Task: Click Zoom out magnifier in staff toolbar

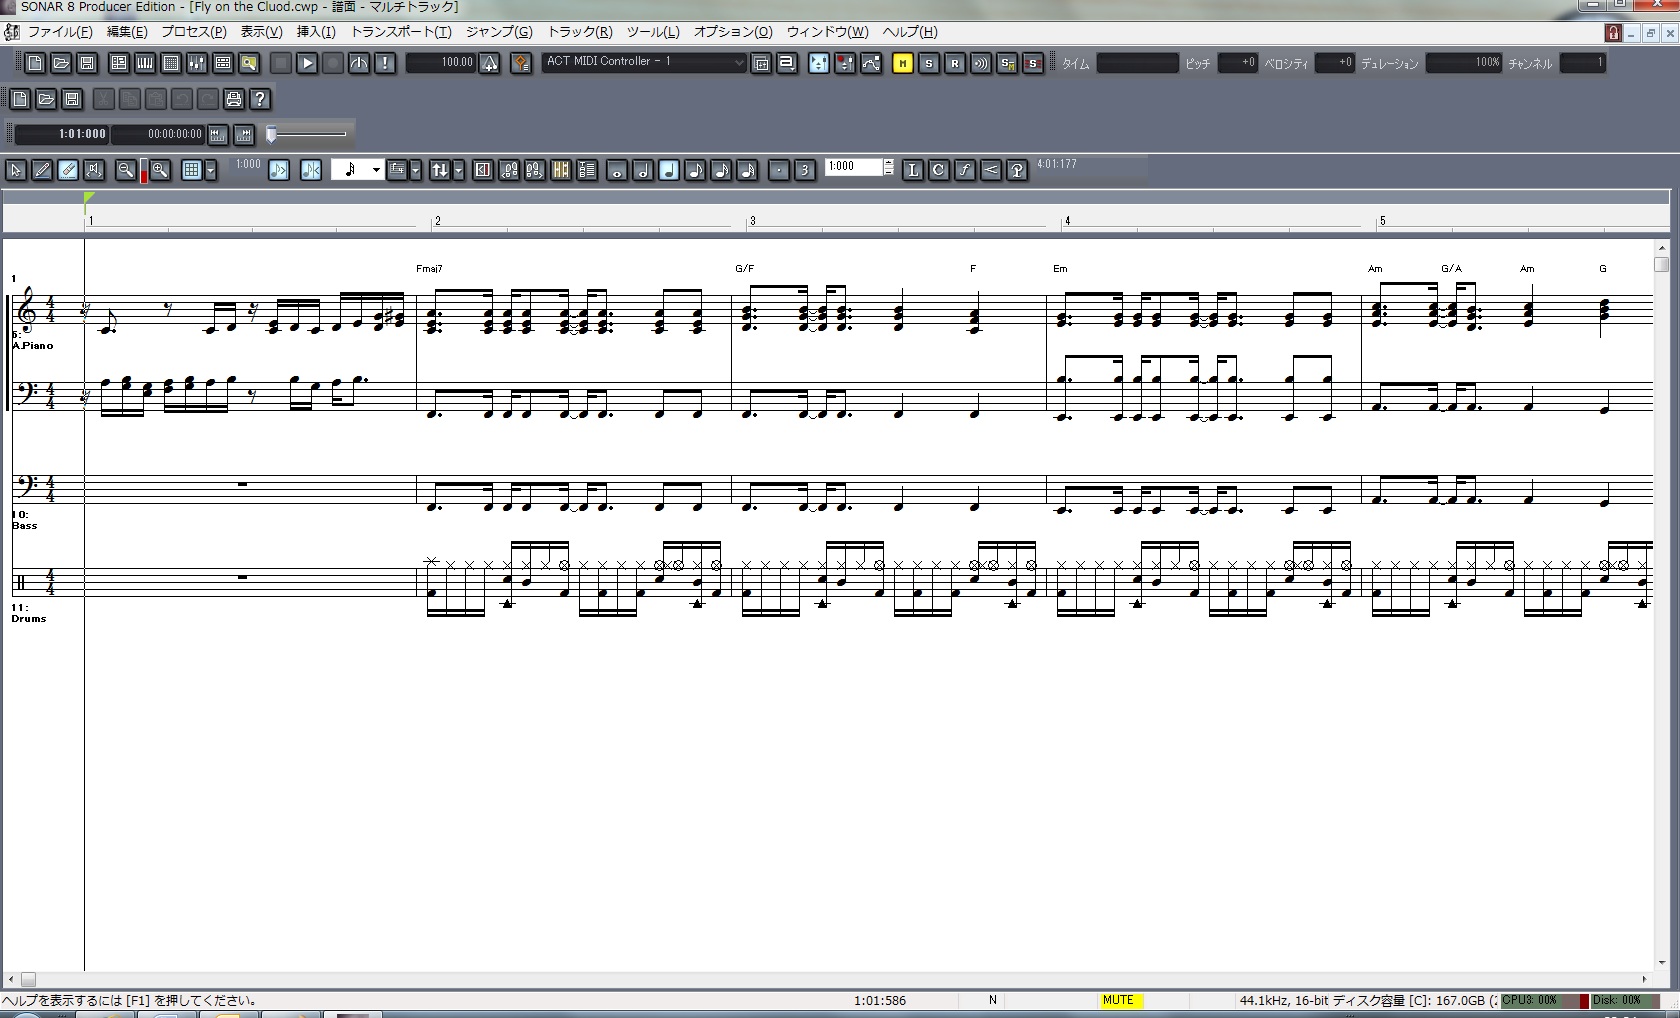Action: point(126,170)
